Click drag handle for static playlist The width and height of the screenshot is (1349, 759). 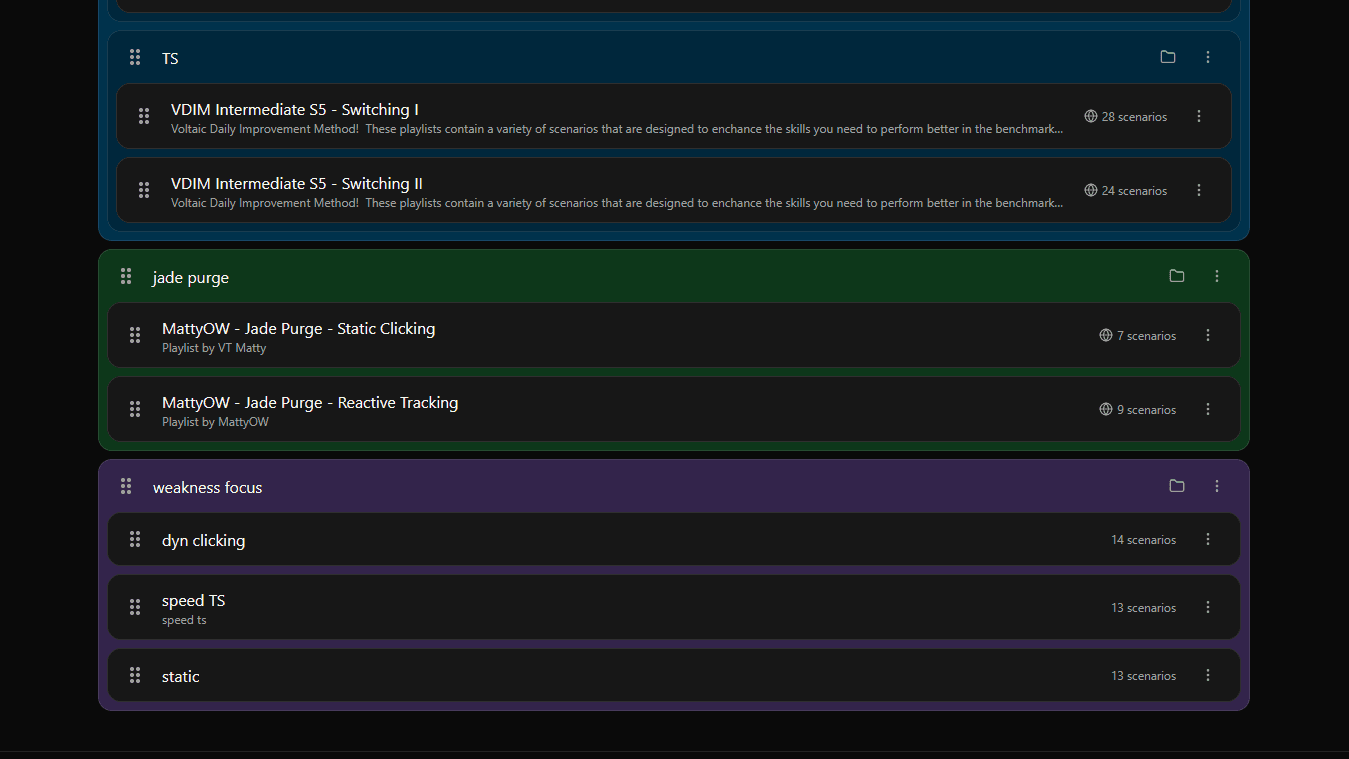(135, 675)
